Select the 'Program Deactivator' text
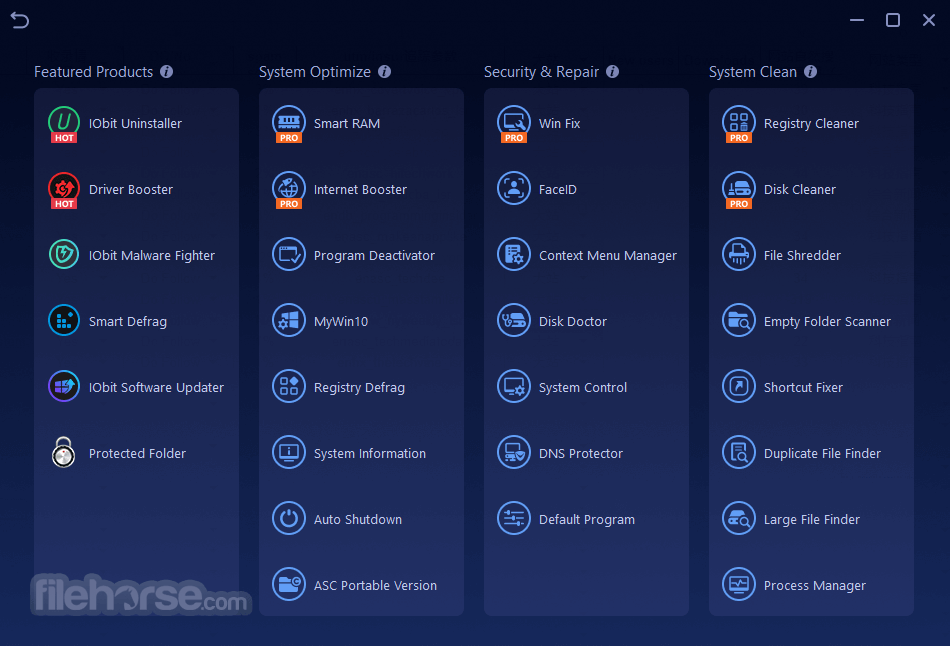 [374, 256]
